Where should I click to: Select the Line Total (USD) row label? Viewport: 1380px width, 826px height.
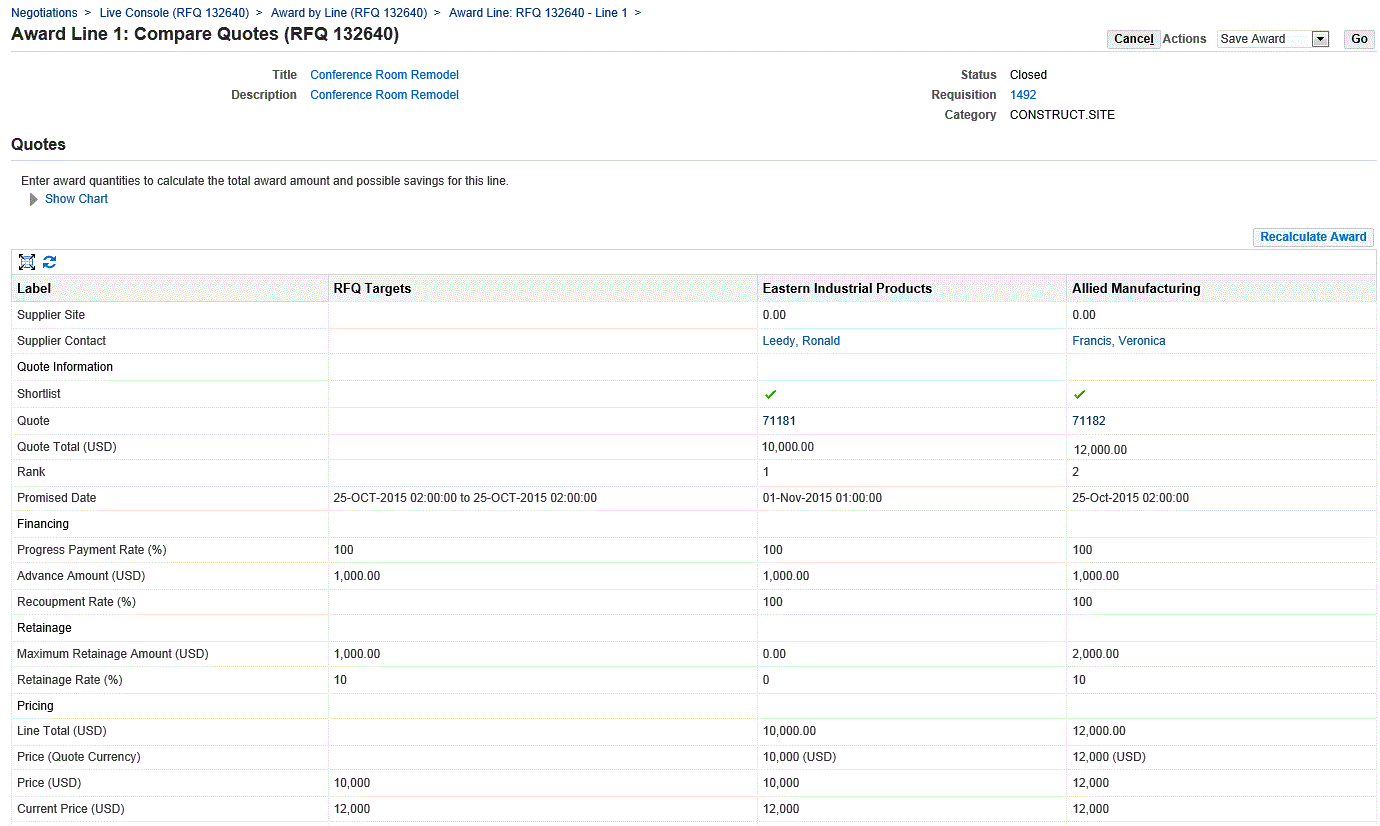pos(62,731)
